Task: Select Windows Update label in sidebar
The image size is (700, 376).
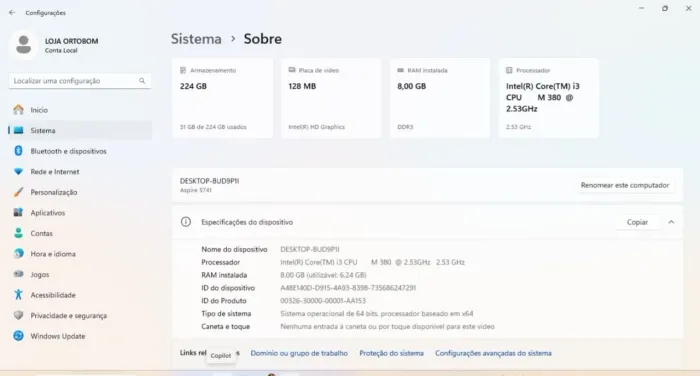Action: click(58, 336)
